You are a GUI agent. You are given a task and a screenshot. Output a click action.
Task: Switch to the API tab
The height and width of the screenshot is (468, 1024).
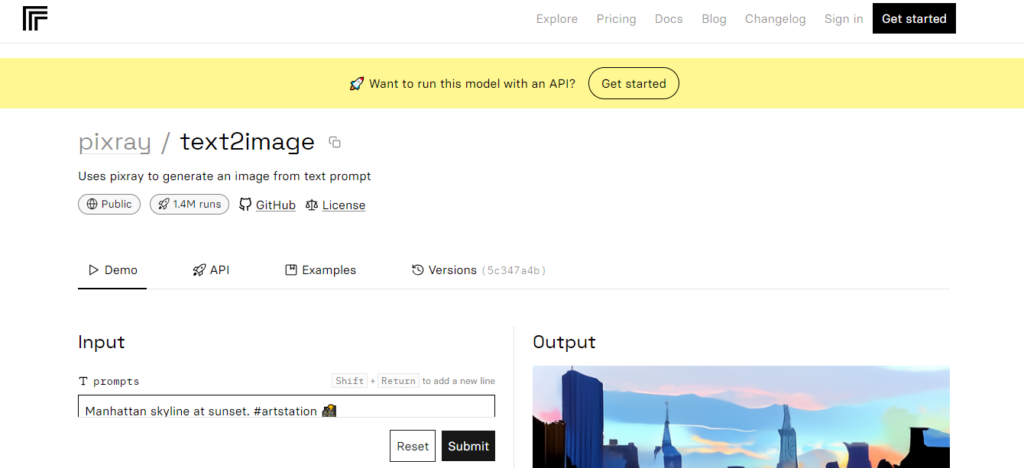[x=211, y=270]
